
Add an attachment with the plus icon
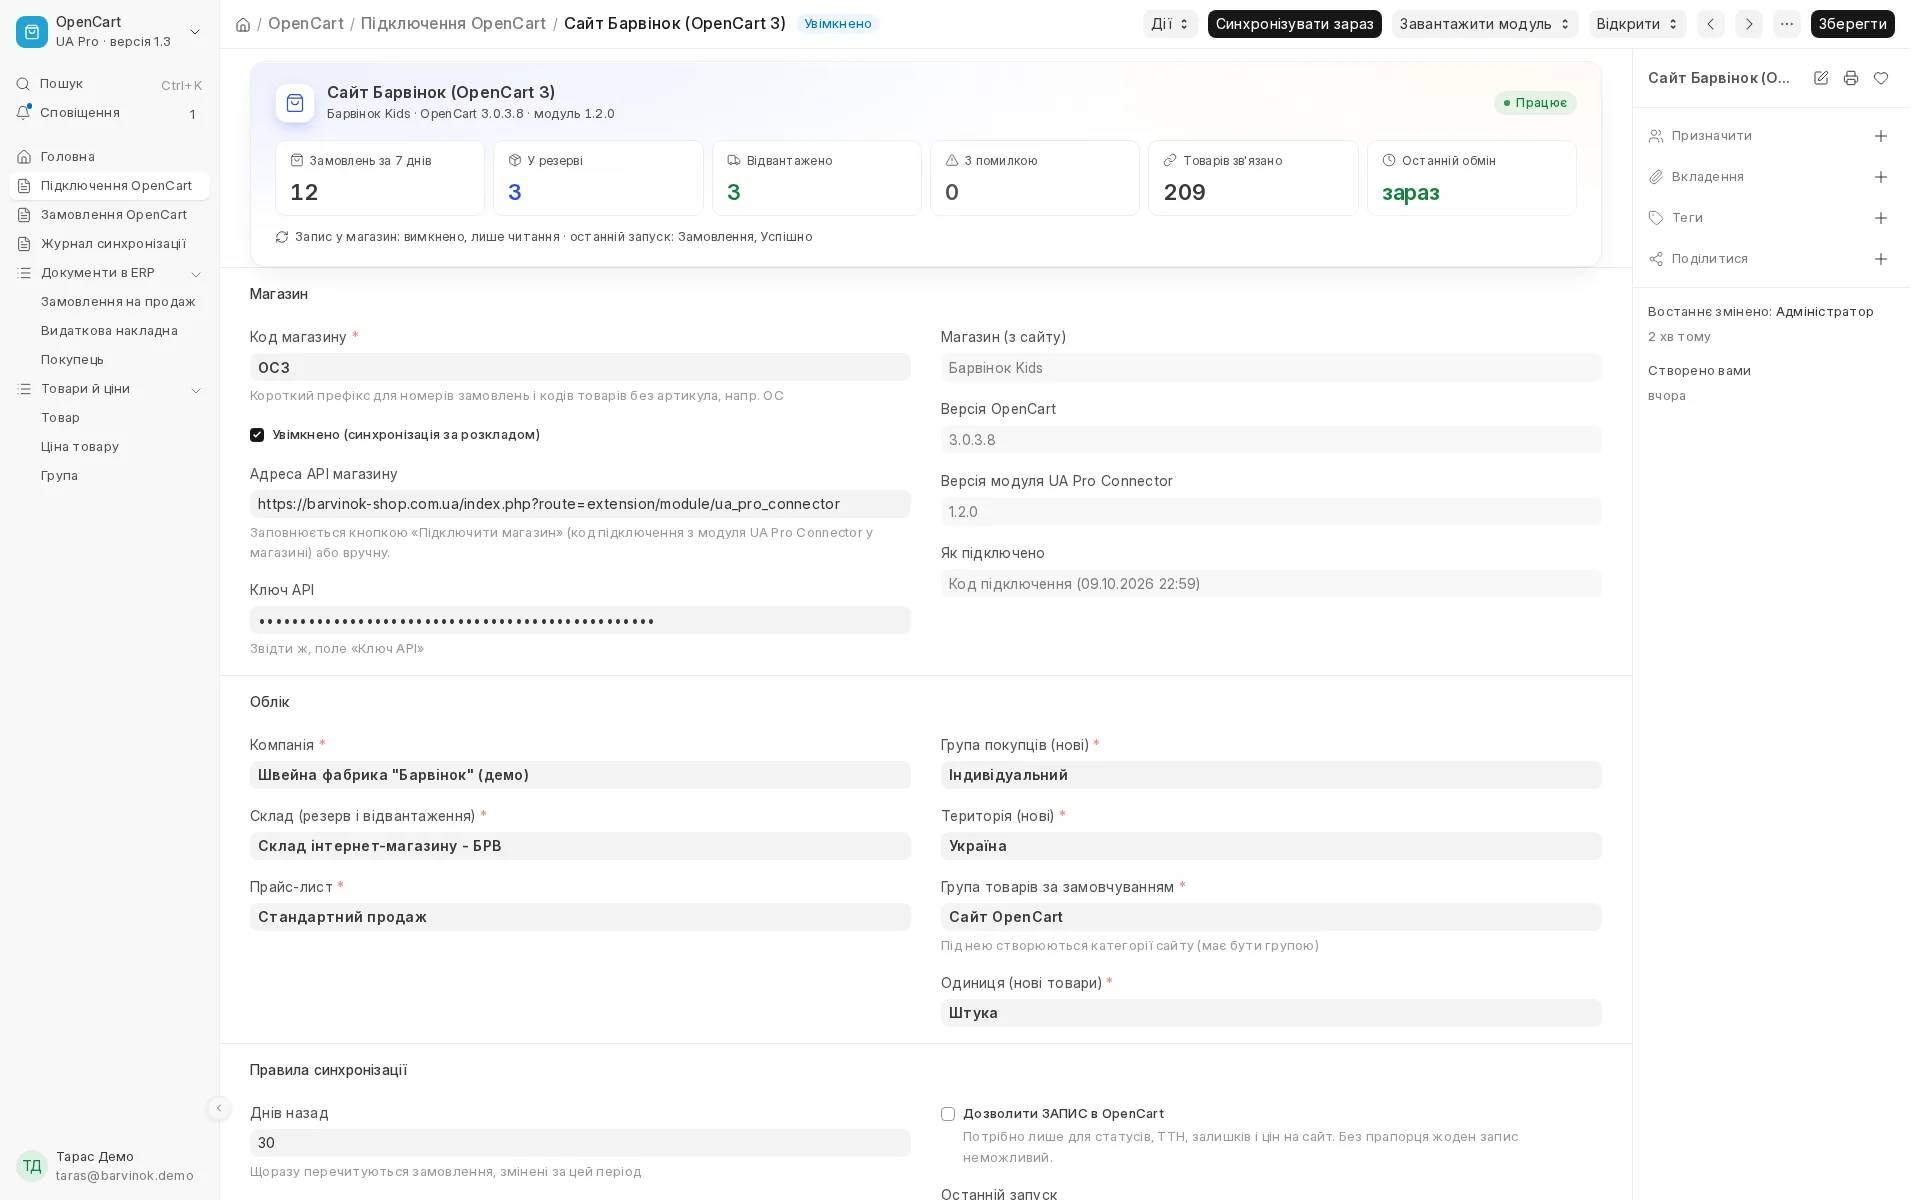pos(1881,177)
